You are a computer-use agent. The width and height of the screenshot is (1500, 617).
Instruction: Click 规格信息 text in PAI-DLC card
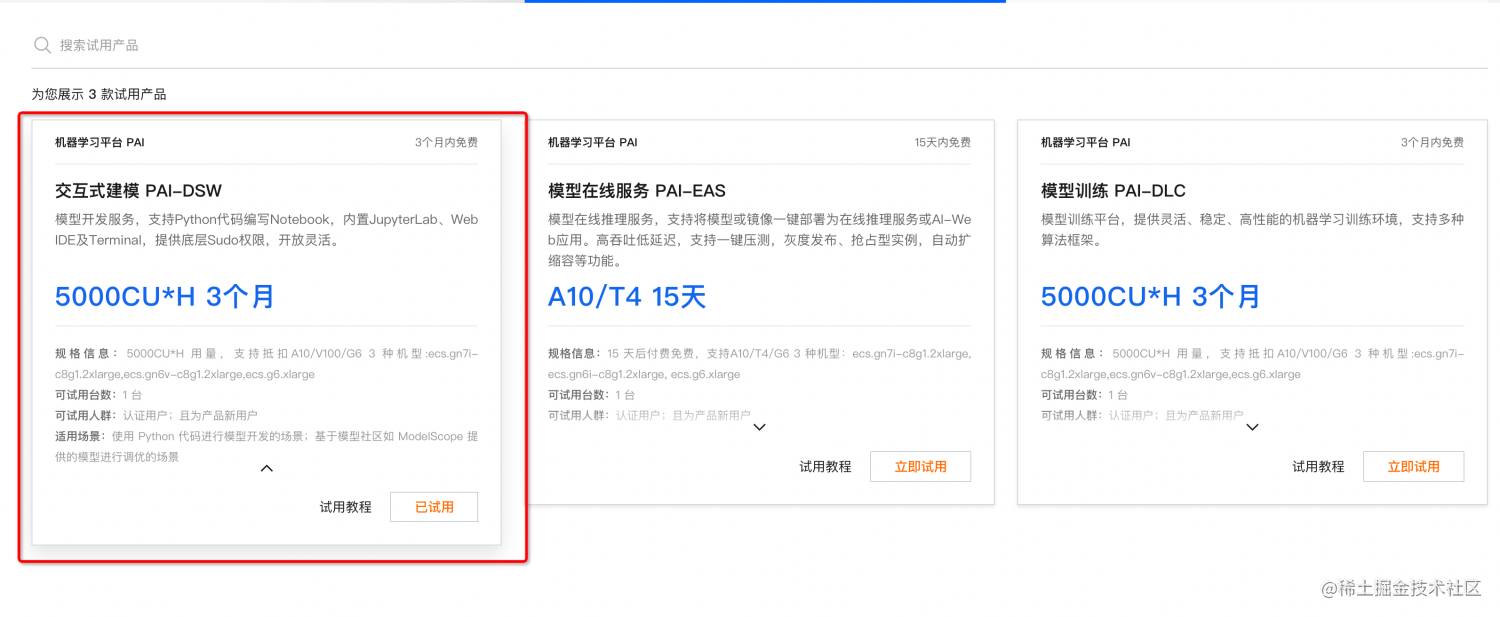pyautogui.click(x=1252, y=364)
